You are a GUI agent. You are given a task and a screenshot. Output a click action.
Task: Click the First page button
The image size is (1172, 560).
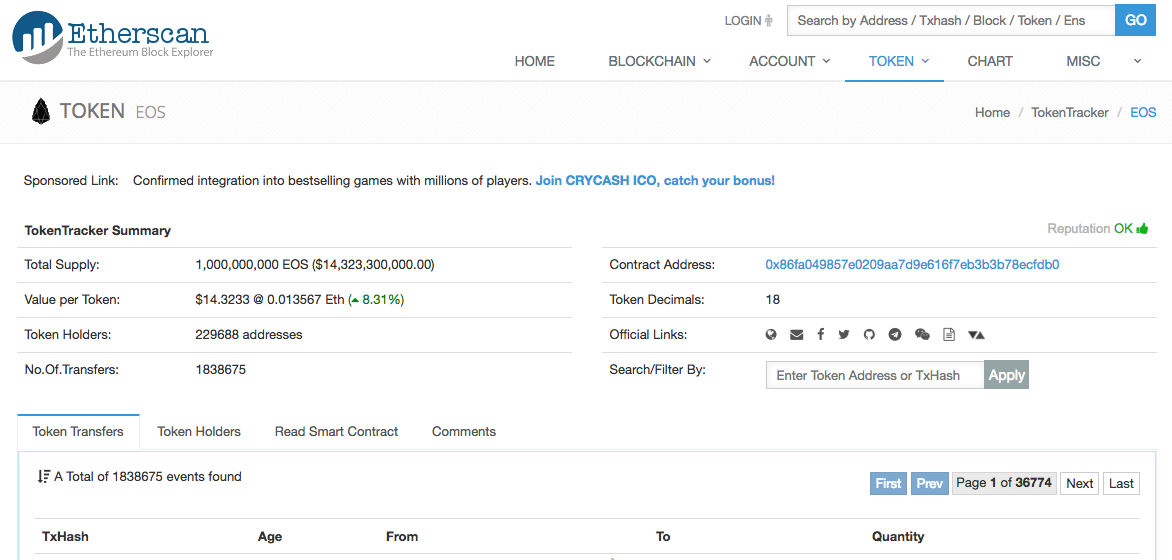(888, 484)
